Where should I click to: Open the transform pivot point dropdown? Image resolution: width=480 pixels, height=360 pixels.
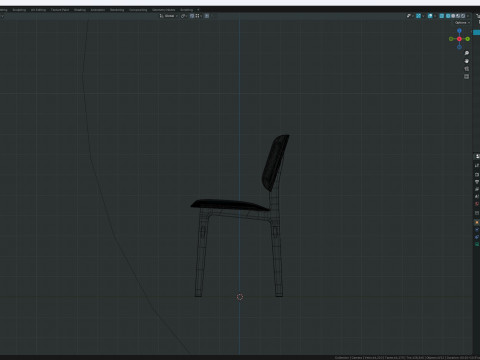tap(183, 16)
